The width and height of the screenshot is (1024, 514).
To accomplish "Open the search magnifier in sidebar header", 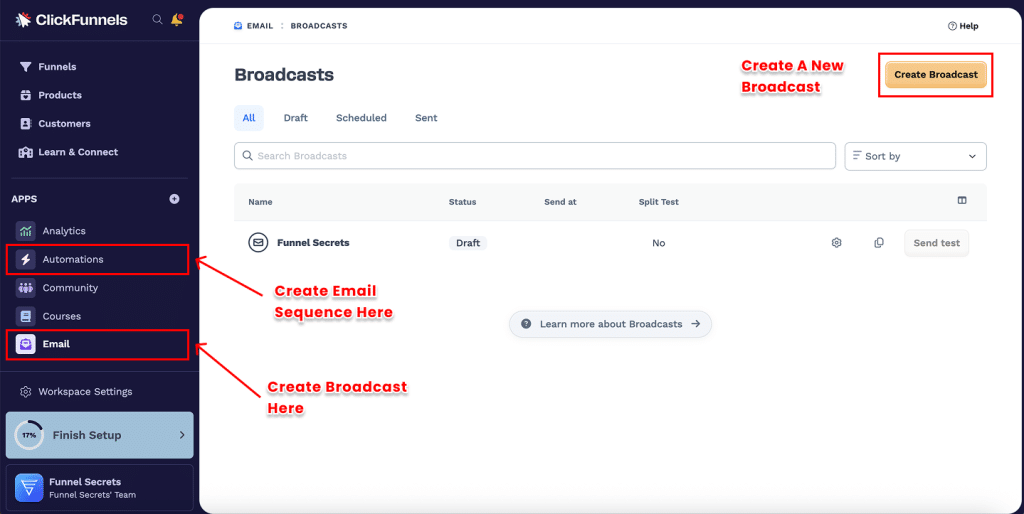I will (x=157, y=20).
